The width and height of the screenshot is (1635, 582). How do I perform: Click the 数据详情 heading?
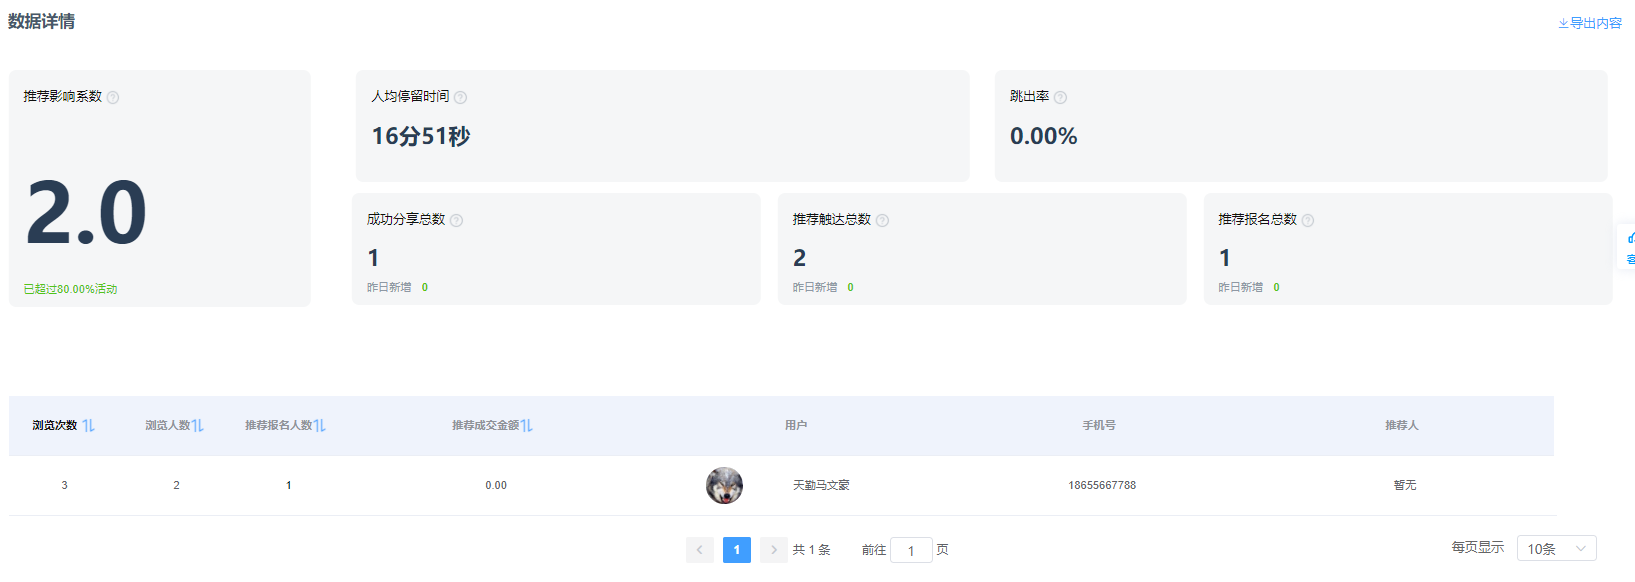pos(42,21)
